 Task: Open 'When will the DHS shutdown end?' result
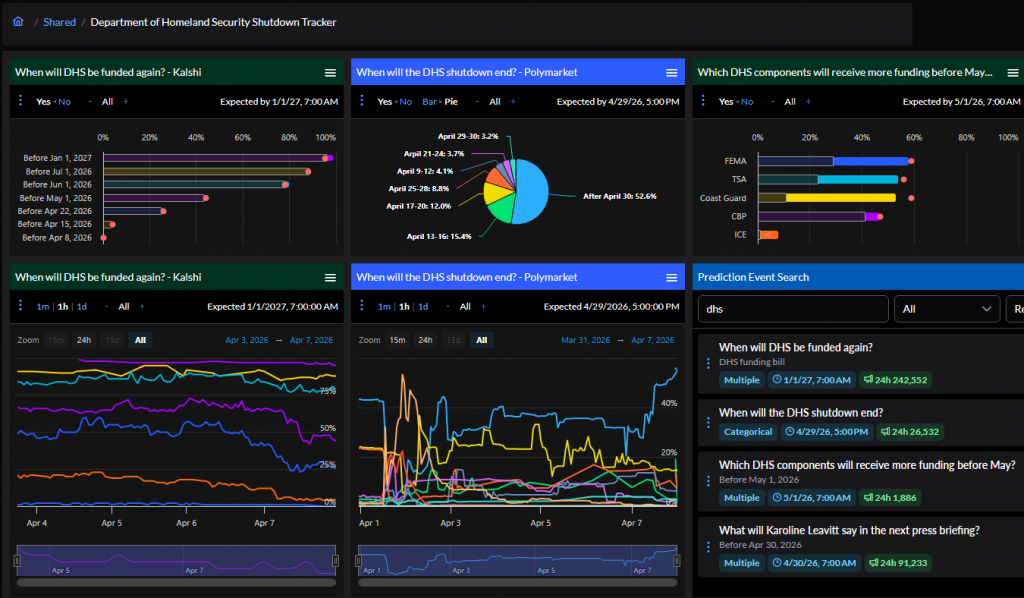pos(800,412)
